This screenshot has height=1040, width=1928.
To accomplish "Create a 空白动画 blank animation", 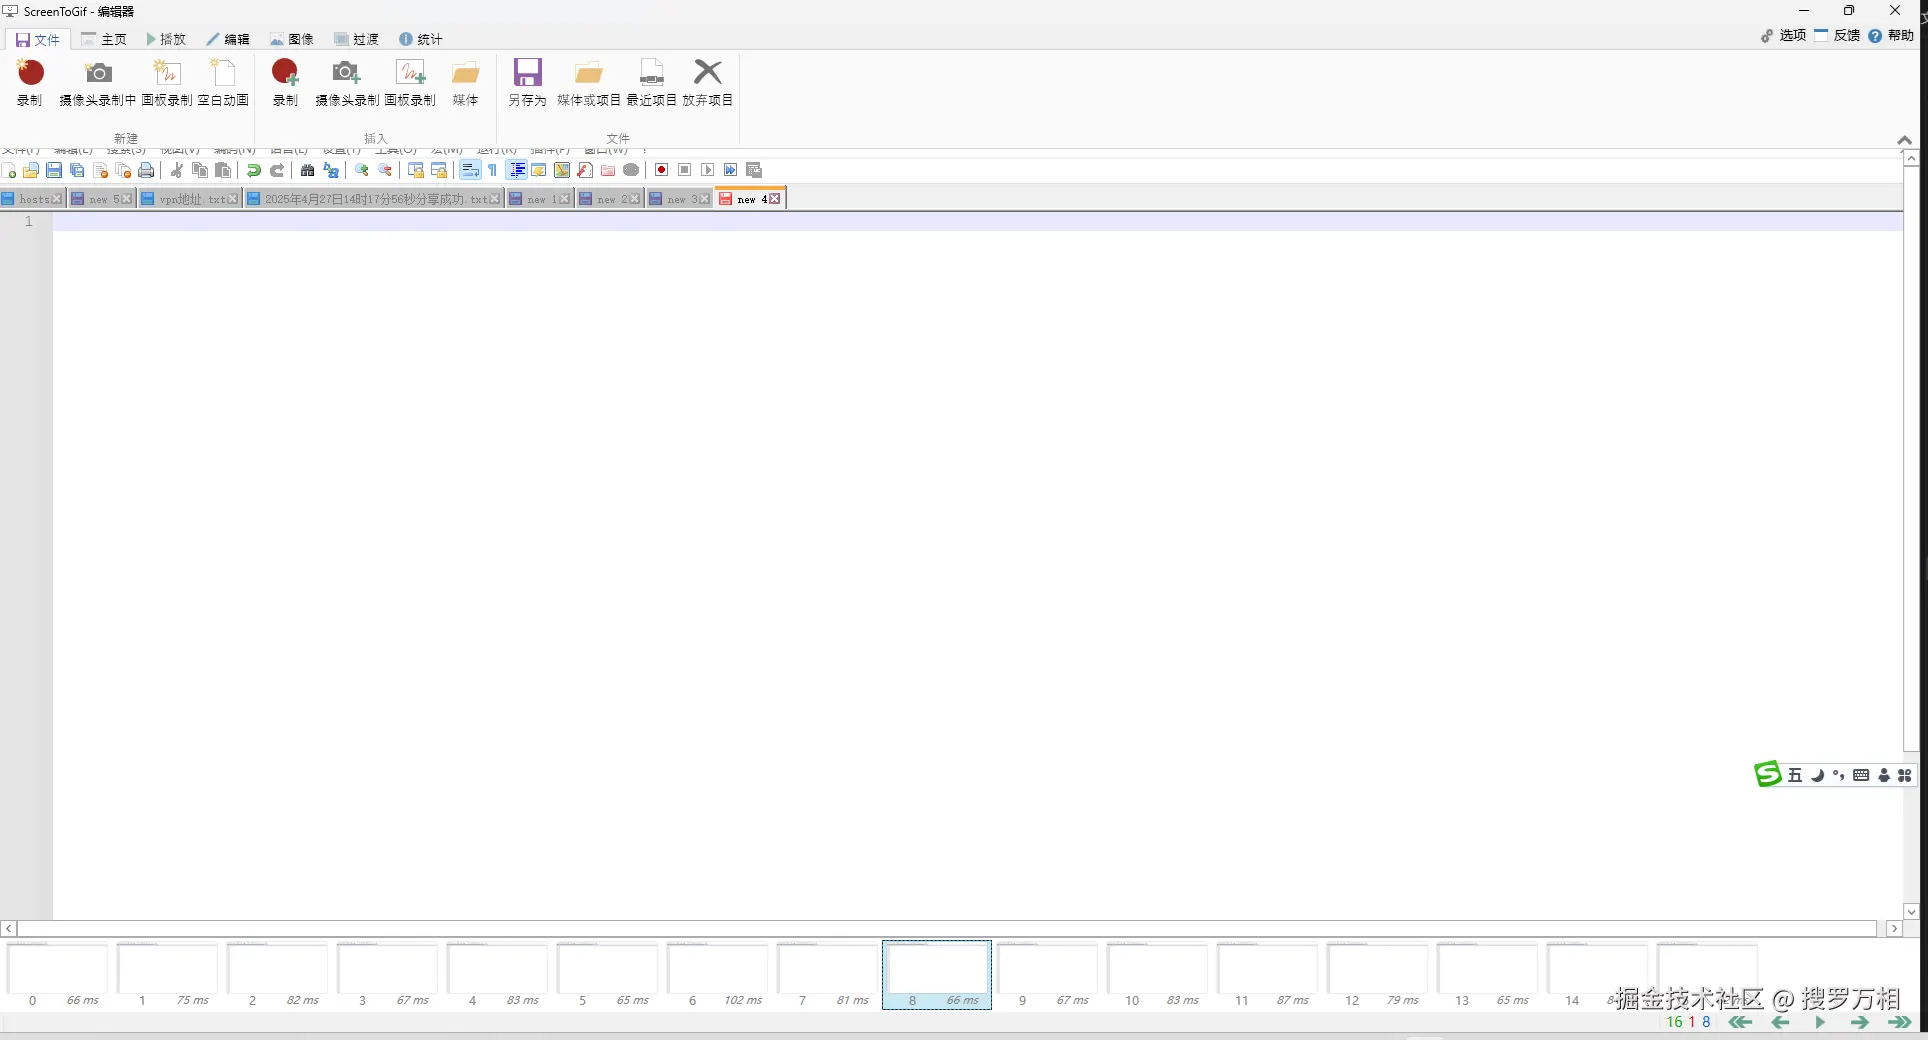I will (223, 82).
